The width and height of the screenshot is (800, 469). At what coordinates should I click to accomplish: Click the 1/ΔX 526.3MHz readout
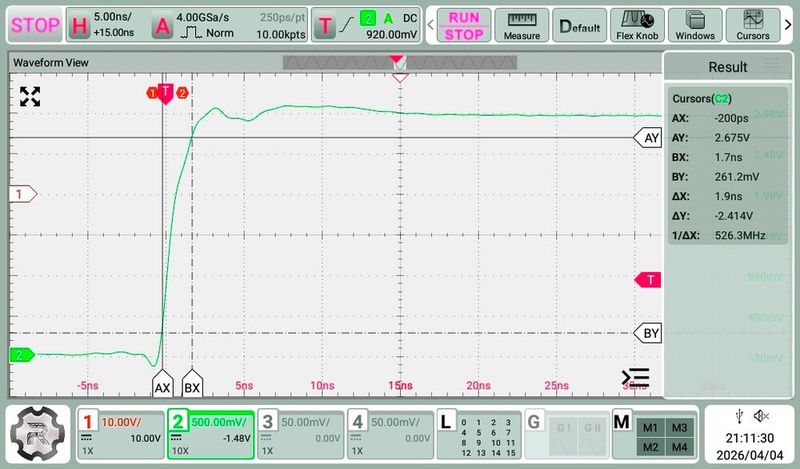(718, 235)
